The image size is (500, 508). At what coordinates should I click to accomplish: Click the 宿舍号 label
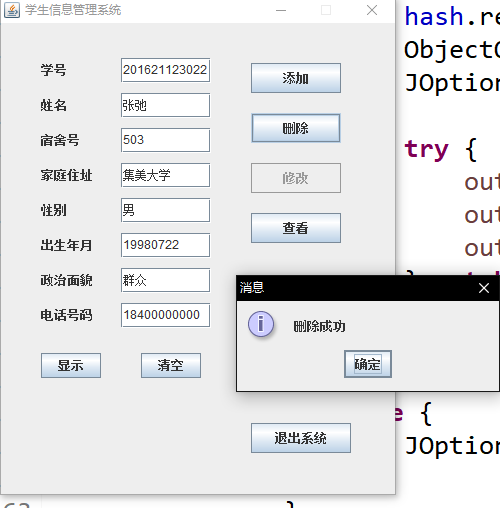(x=60, y=140)
